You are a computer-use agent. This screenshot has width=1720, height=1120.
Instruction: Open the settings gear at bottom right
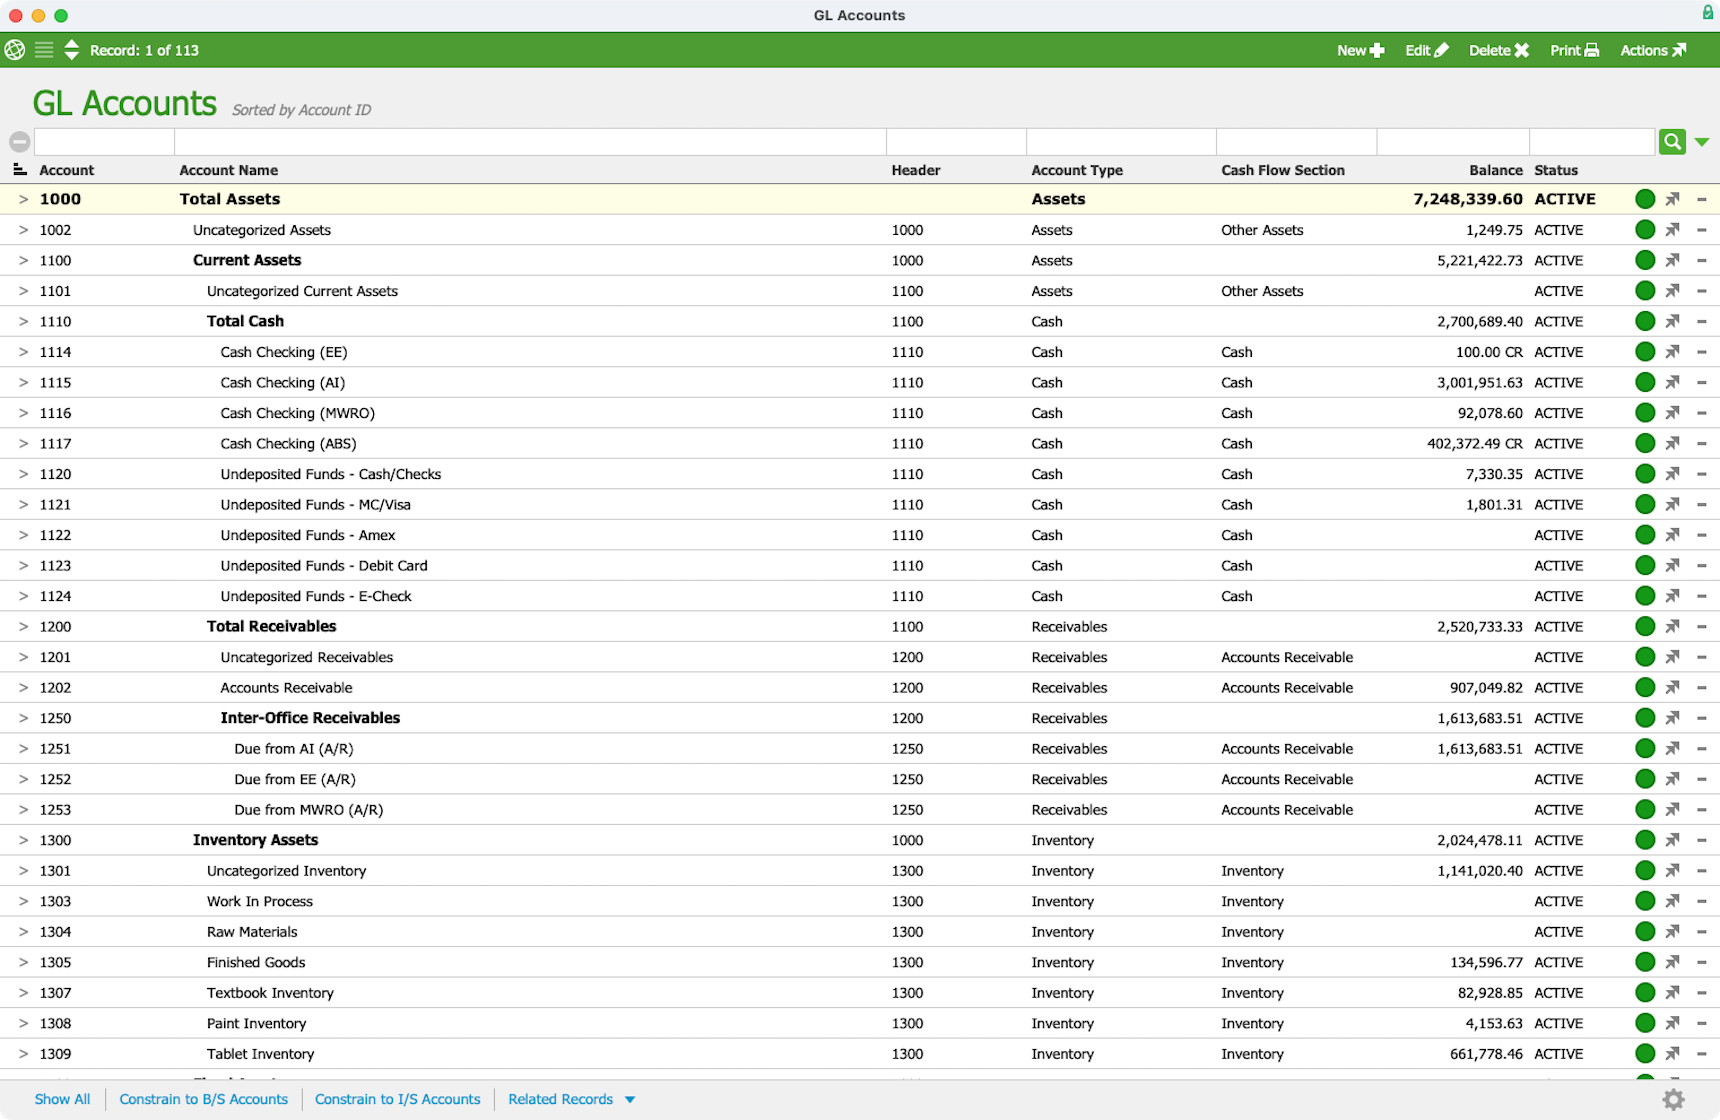coord(1673,1100)
